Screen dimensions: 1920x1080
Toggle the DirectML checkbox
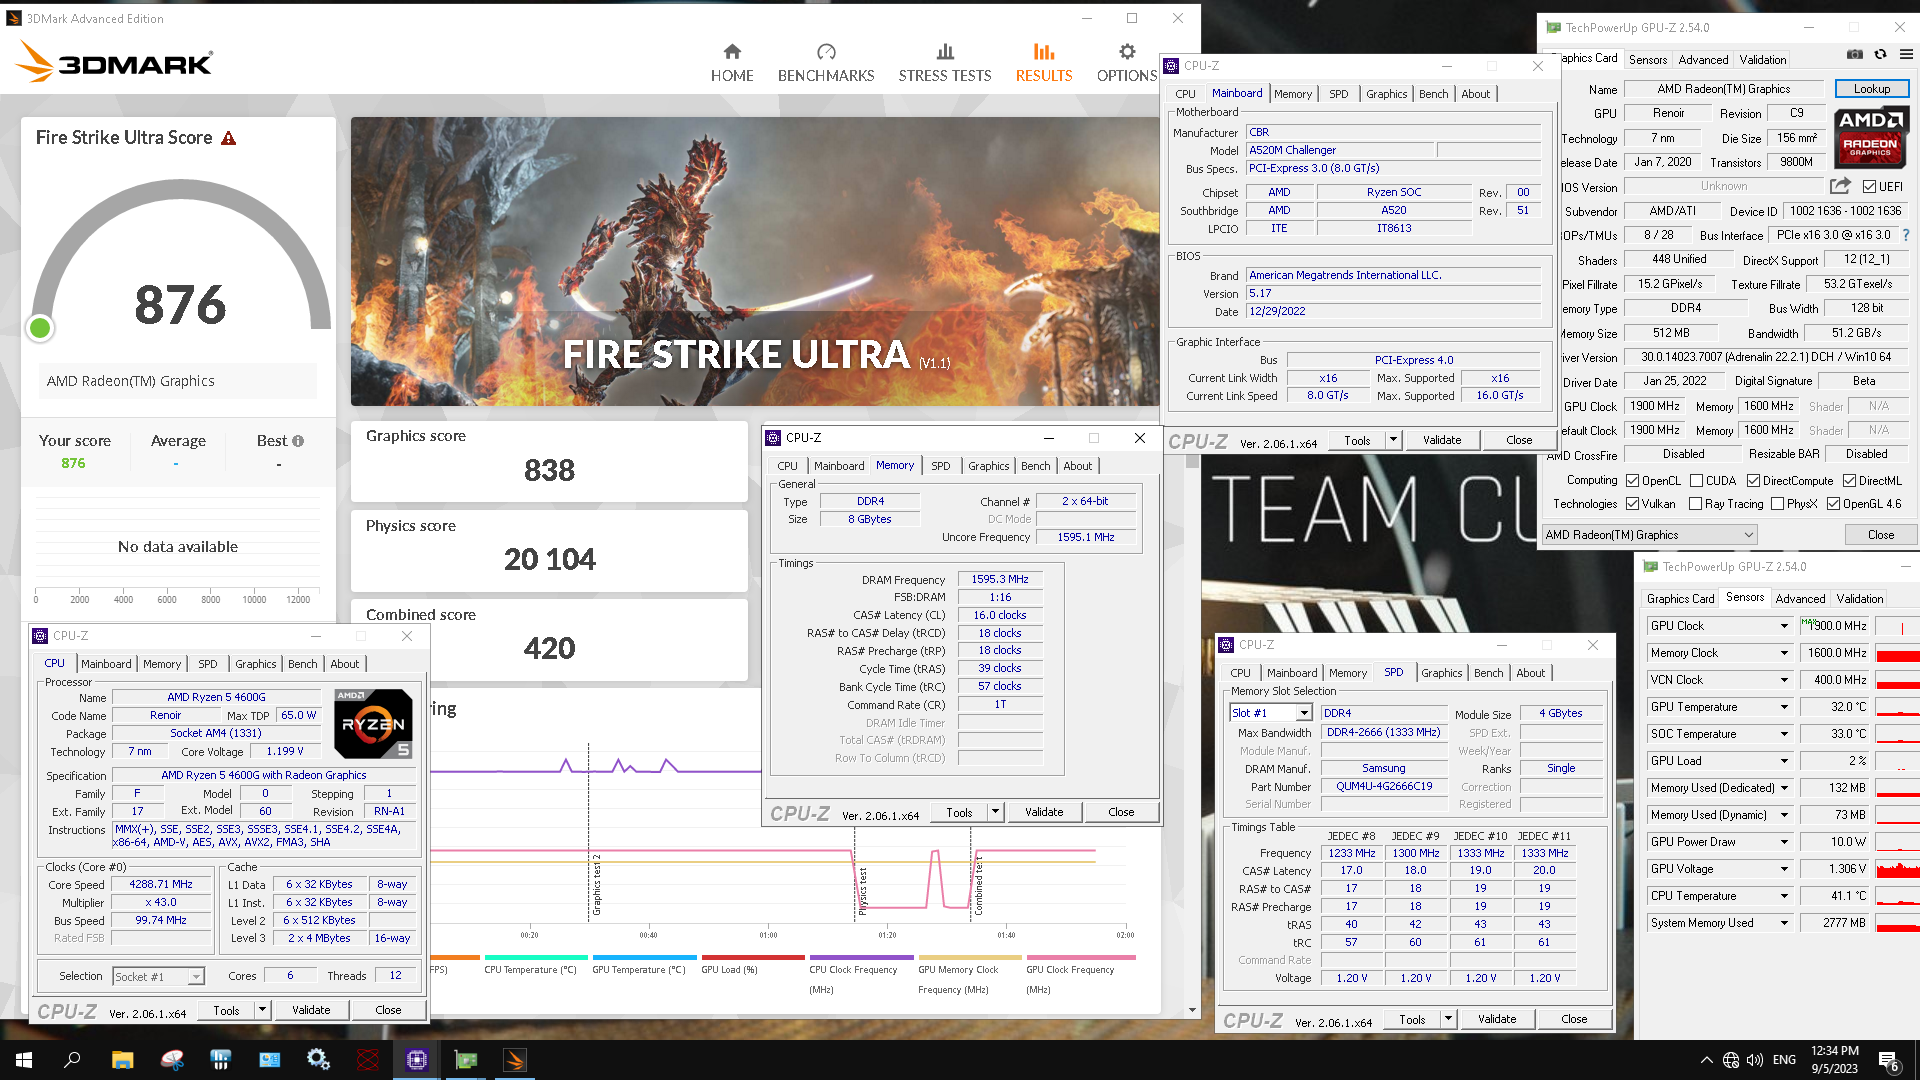pos(1850,481)
